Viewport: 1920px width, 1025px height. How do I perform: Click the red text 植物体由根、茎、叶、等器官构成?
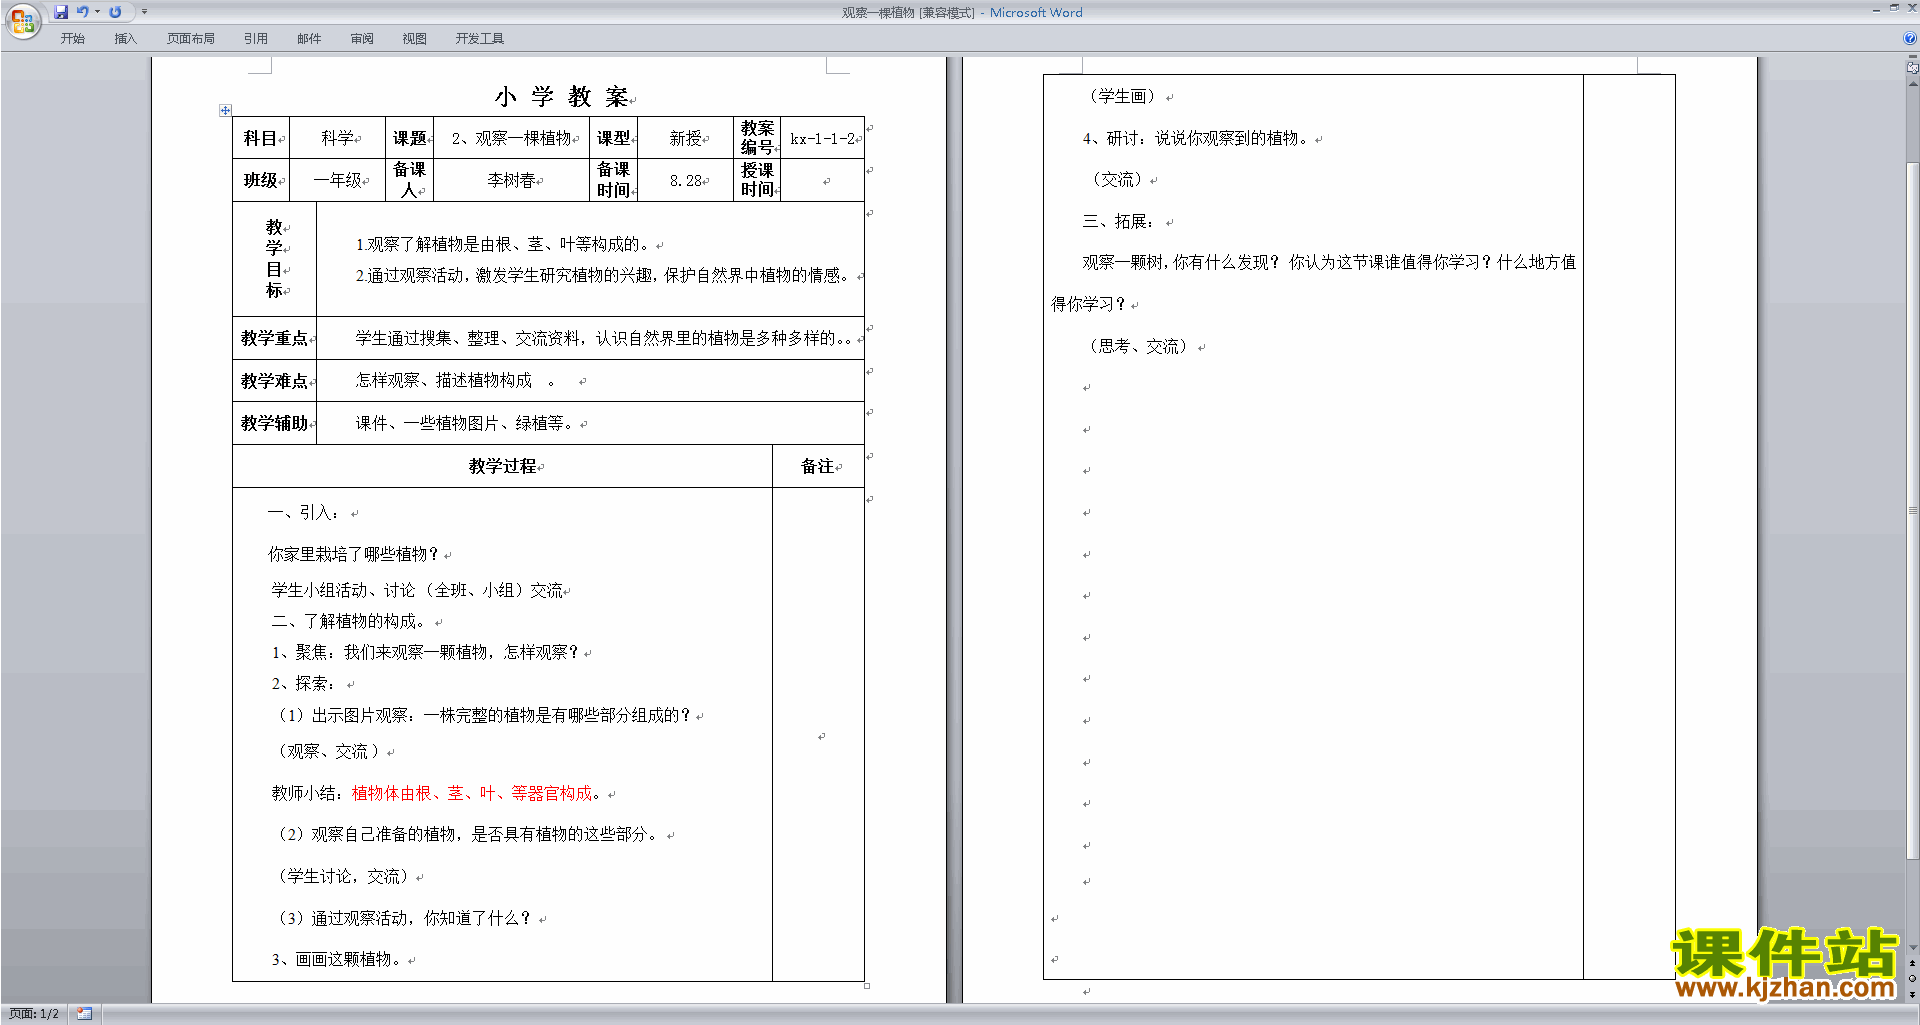point(472,793)
